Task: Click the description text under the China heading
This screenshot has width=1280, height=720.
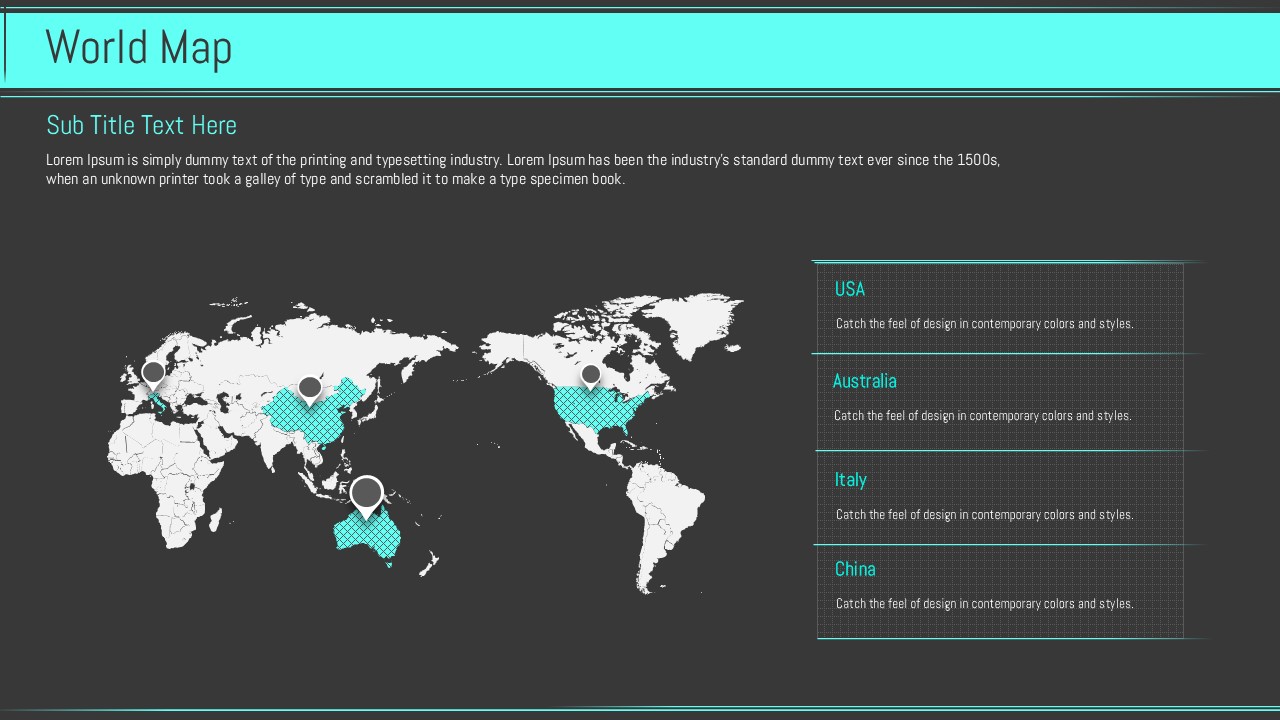Action: (x=984, y=604)
